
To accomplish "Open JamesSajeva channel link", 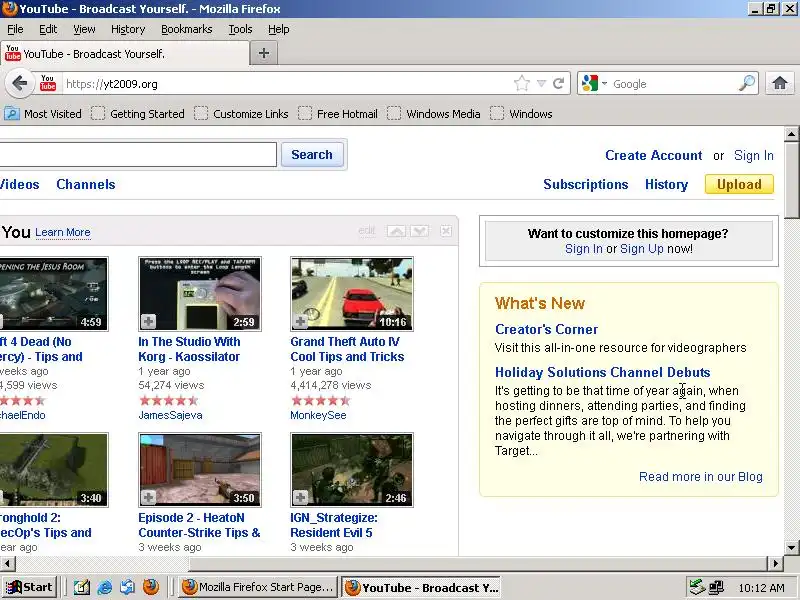I will pos(170,415).
